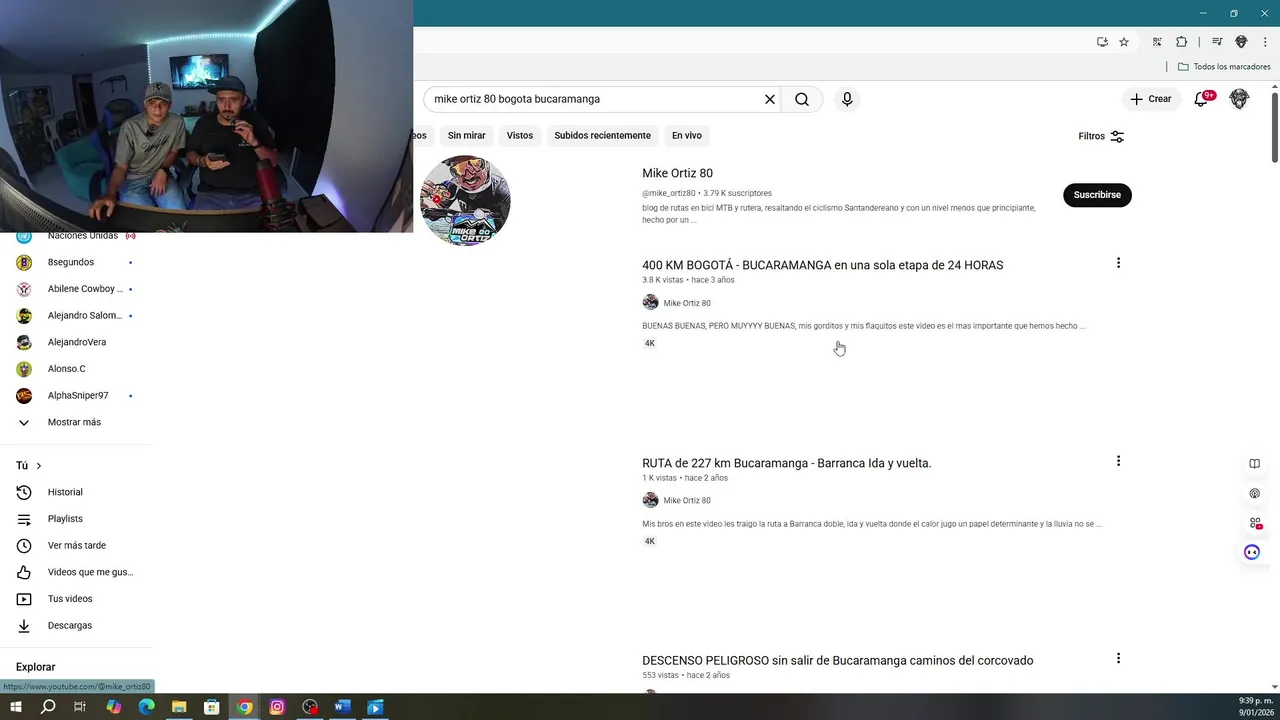The image size is (1280, 720).
Task: Open Mike Ortiz 80 under the RUTA de 227 km video
Action: (x=687, y=500)
